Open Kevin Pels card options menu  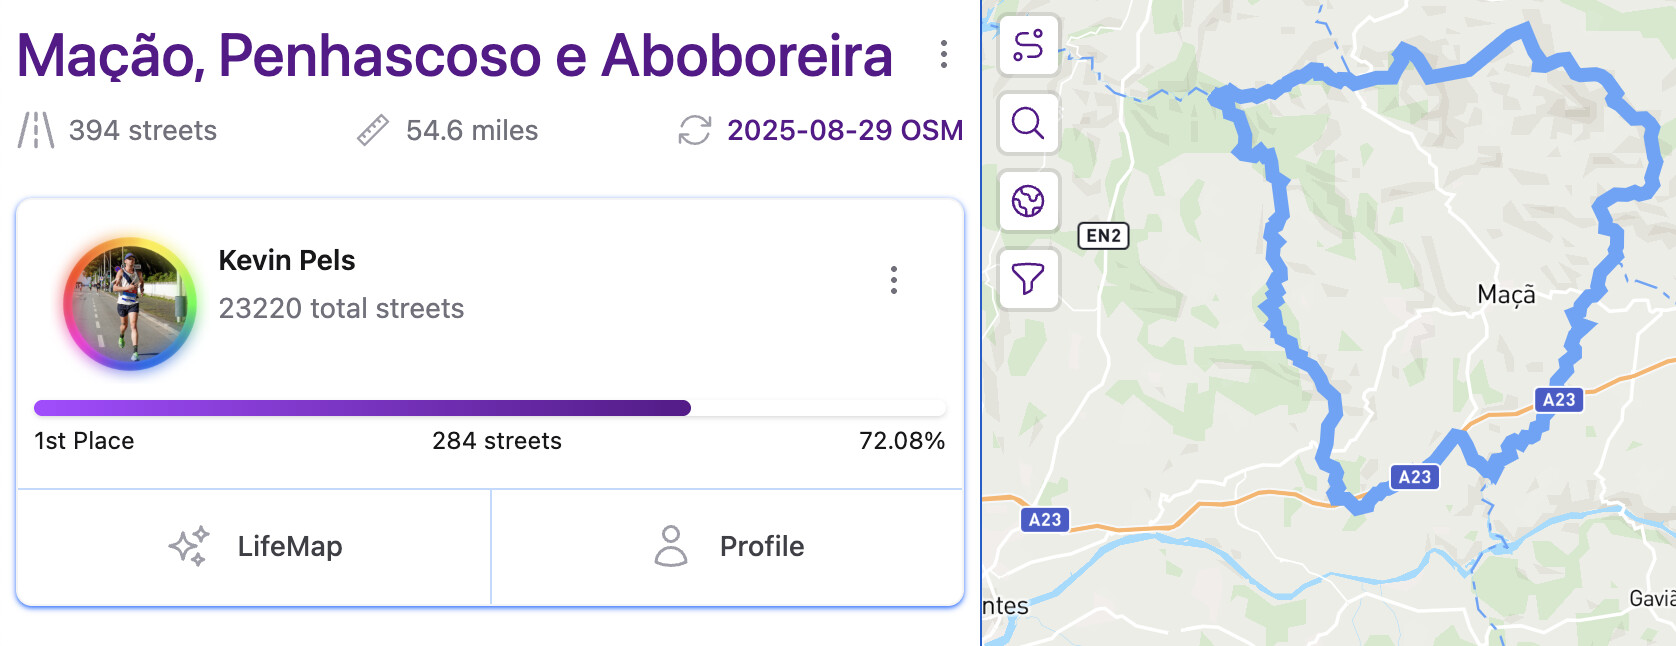894,280
